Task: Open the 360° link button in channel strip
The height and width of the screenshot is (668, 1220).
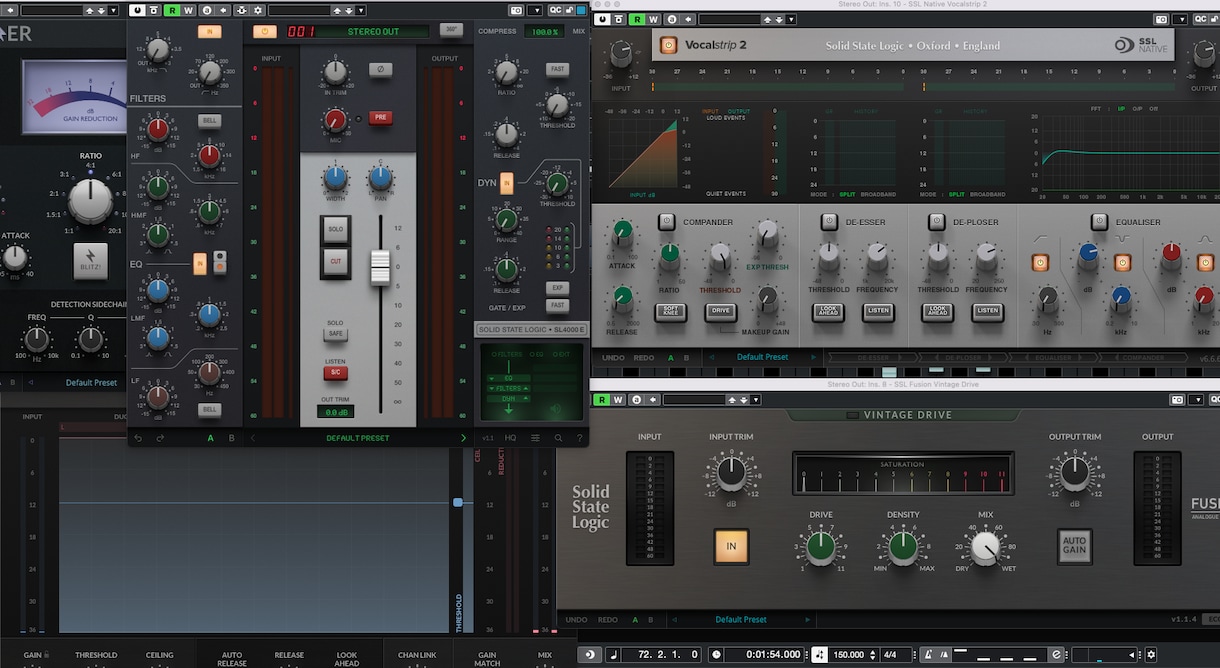Action: pos(451,30)
